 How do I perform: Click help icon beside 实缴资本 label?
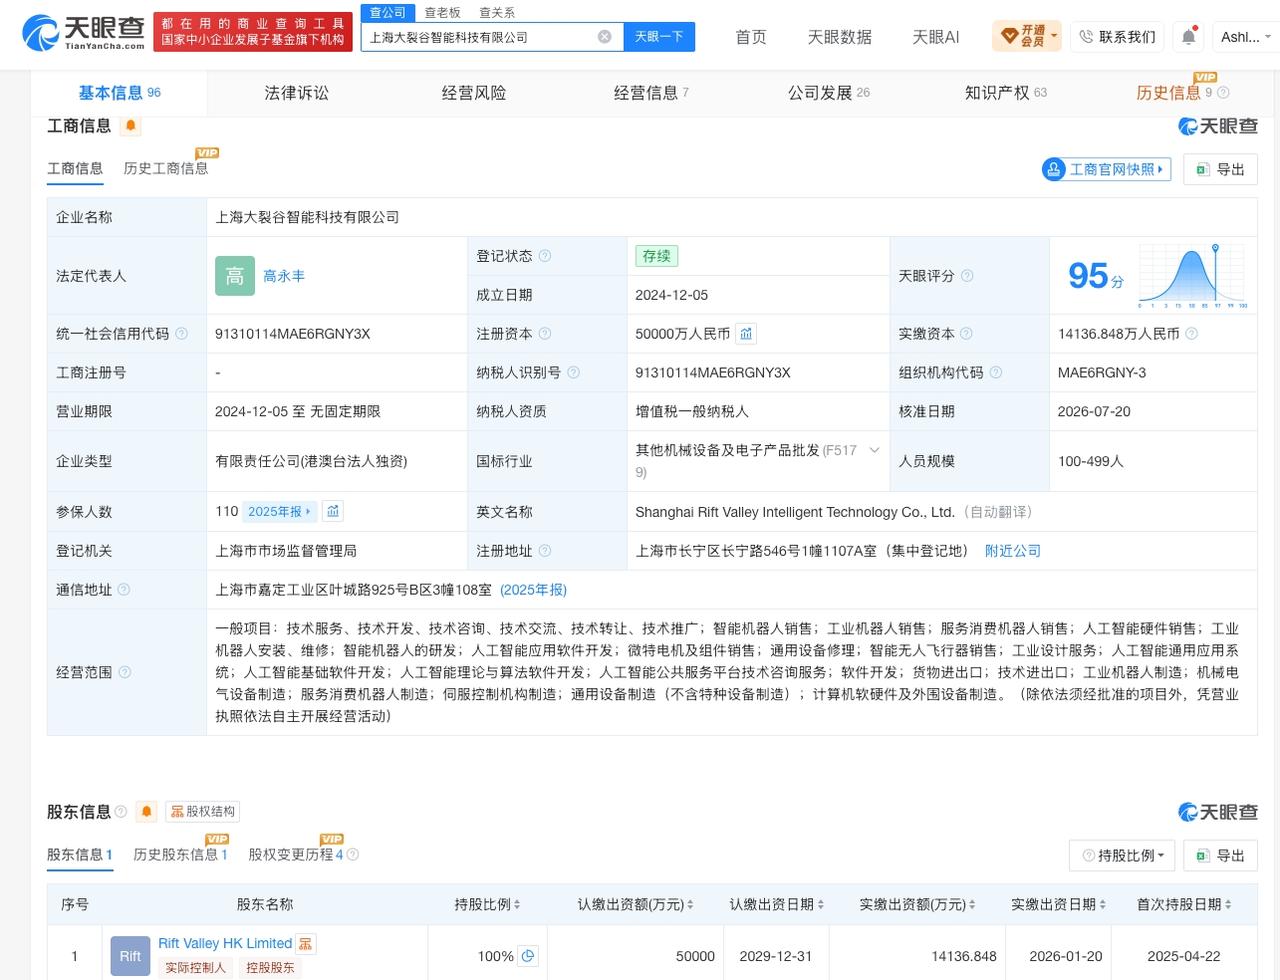[966, 334]
